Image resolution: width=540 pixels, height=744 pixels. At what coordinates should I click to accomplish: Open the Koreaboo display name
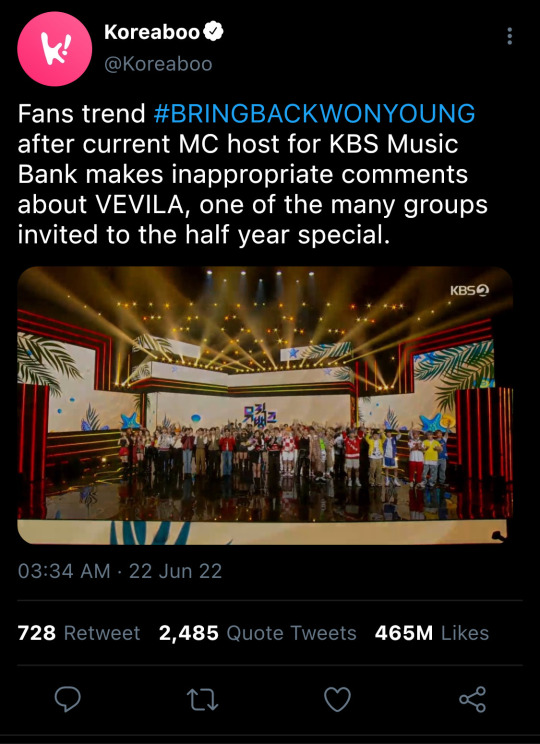(152, 32)
